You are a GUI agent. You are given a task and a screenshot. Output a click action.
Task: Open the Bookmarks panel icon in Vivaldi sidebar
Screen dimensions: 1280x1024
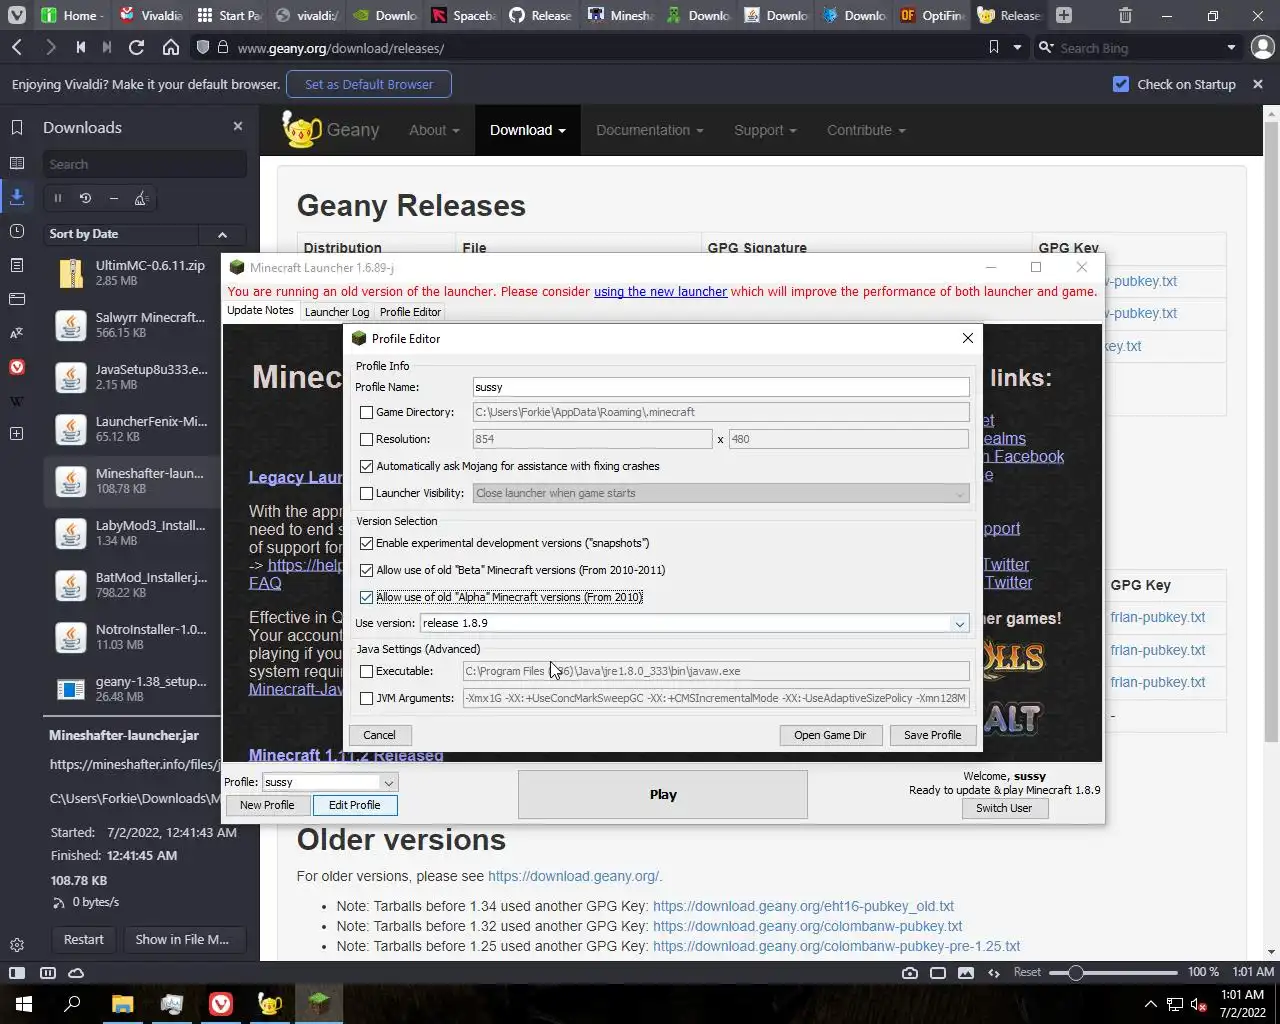[x=17, y=127]
